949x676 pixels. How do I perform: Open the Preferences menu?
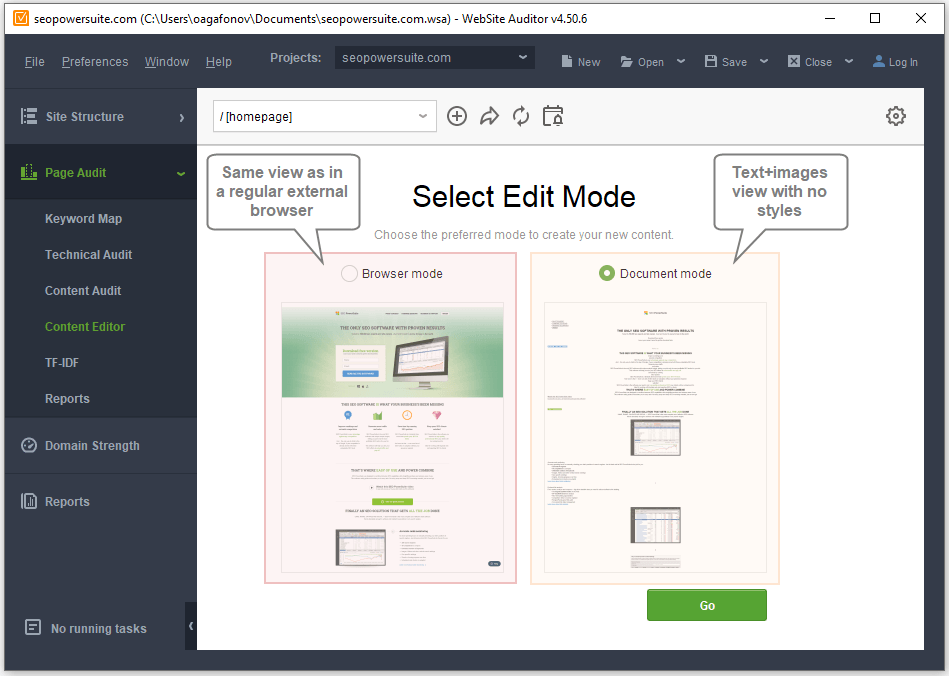(95, 62)
